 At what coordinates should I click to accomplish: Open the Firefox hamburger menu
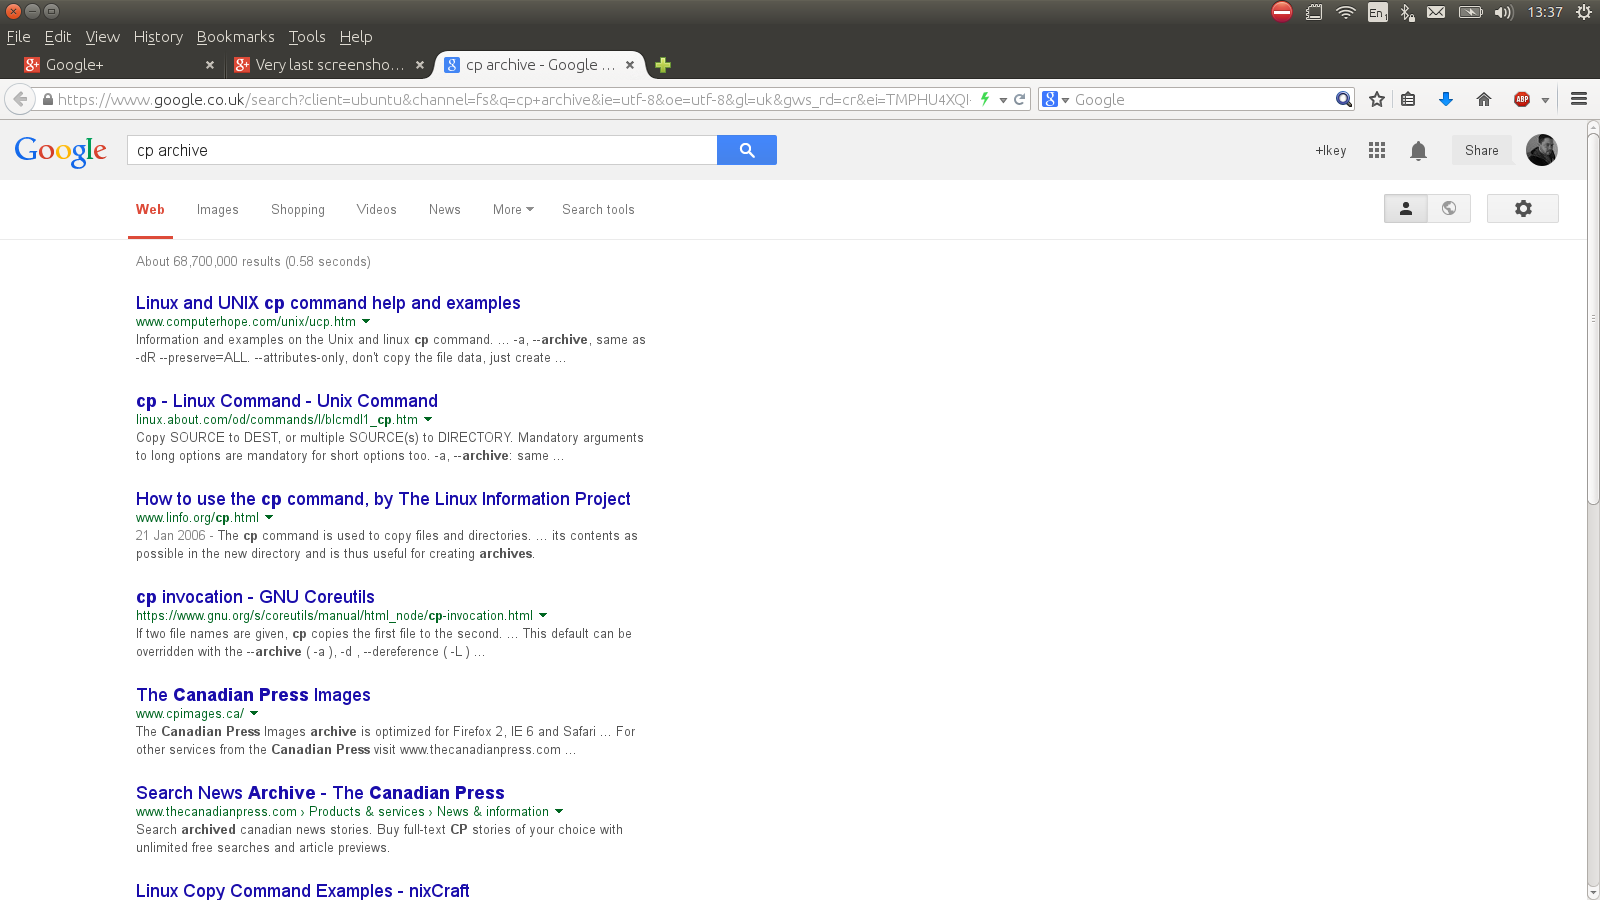(x=1579, y=99)
